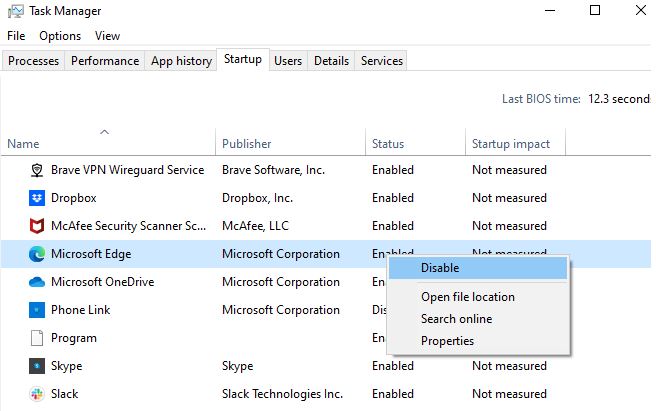Click publisher Slack Technologies Inc.
Image resolution: width=656 pixels, height=411 pixels.
(x=282, y=394)
